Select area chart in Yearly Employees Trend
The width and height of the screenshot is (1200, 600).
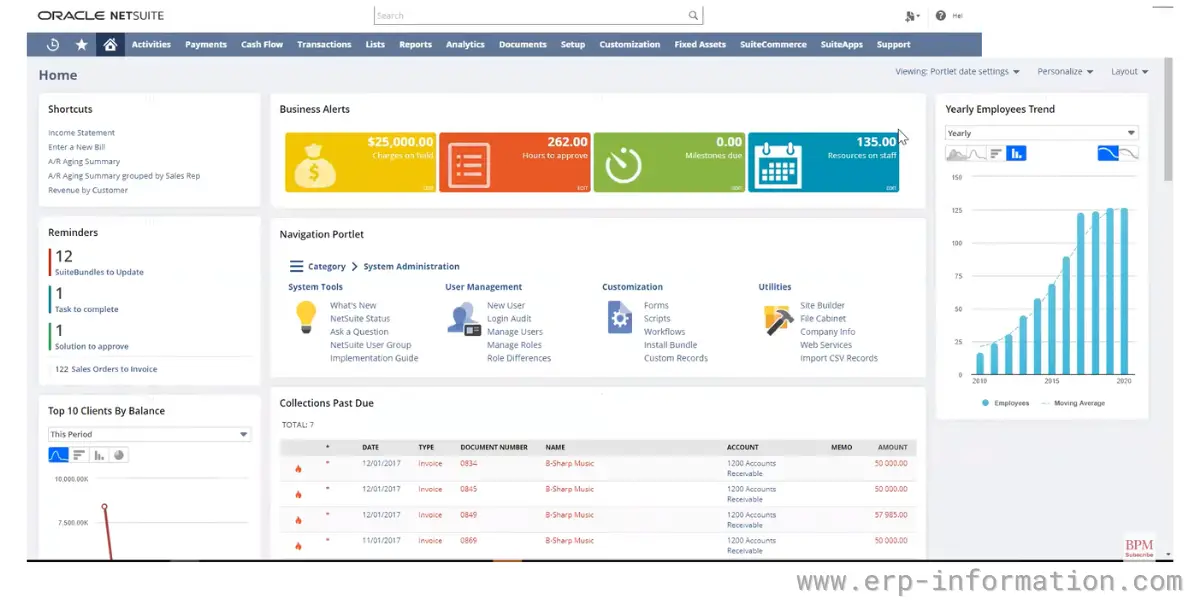[956, 153]
